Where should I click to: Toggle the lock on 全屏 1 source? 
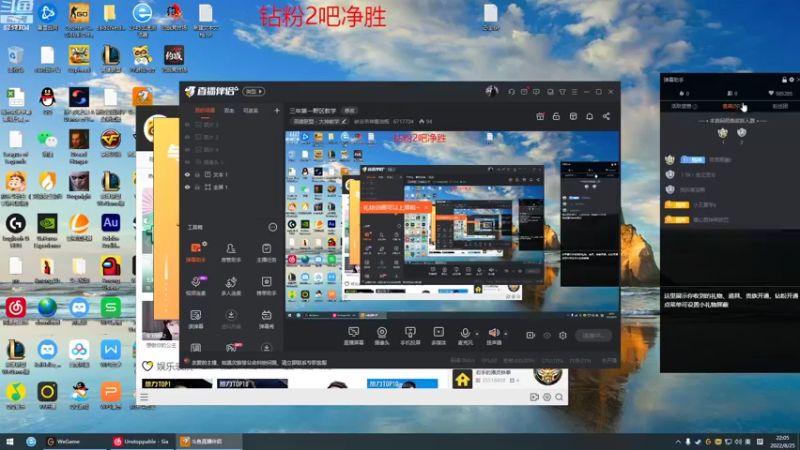(197, 187)
